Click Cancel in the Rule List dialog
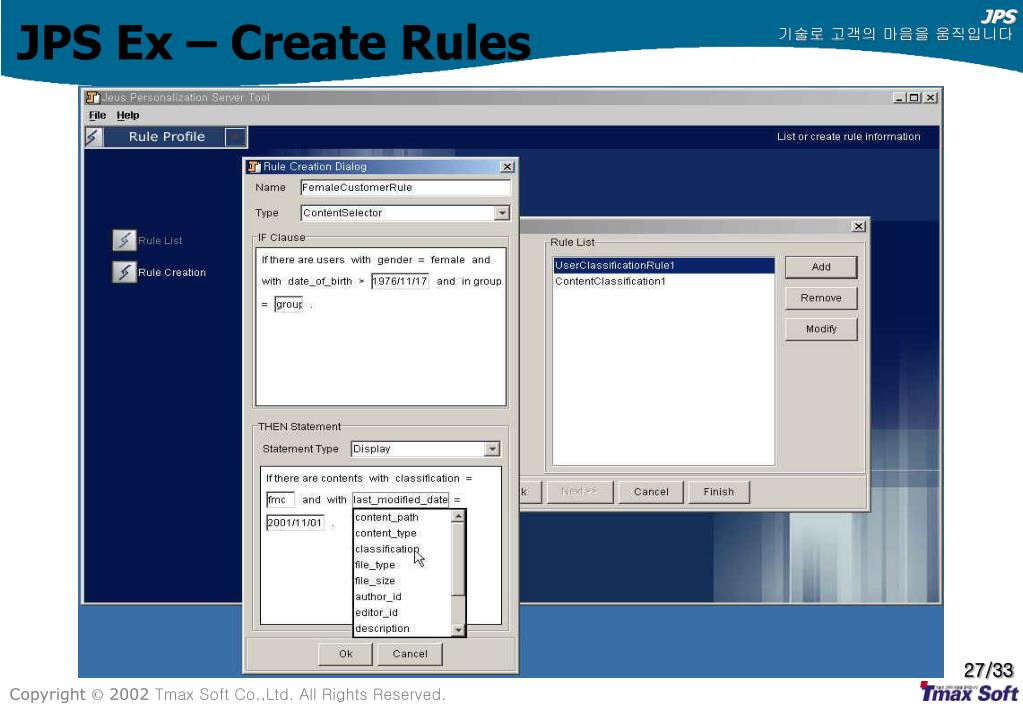Screen dimensions: 1023x708 coord(651,492)
